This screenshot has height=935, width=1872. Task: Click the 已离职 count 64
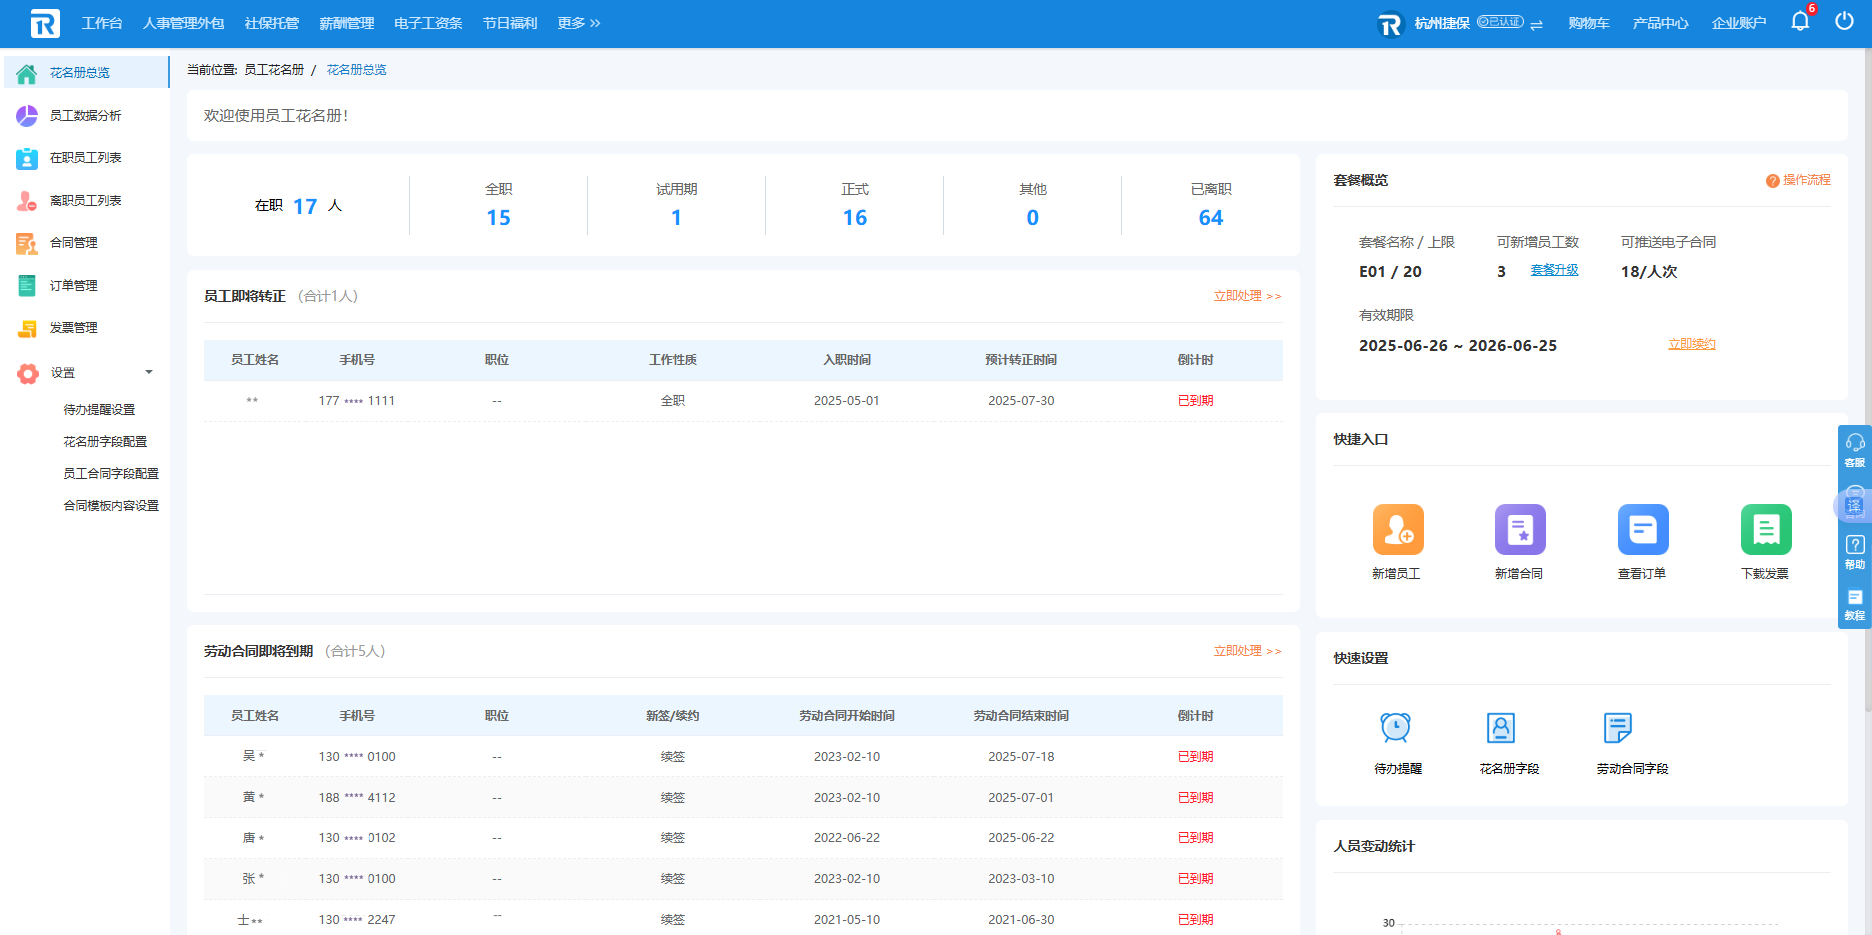point(1210,218)
